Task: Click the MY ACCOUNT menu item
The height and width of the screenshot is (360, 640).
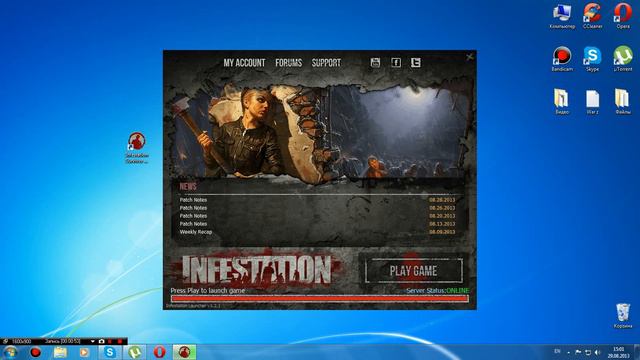Action: (x=244, y=63)
